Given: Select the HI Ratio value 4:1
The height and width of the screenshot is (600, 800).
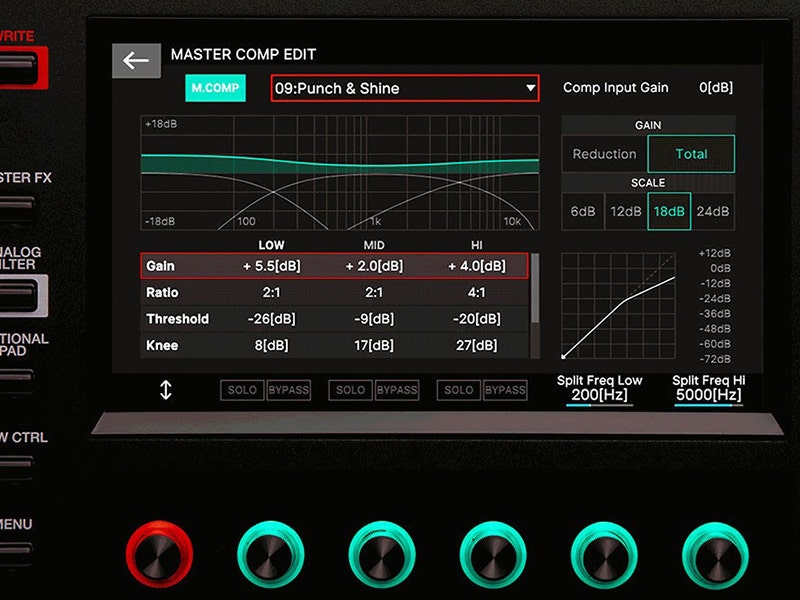Looking at the screenshot, I should pos(477,292).
